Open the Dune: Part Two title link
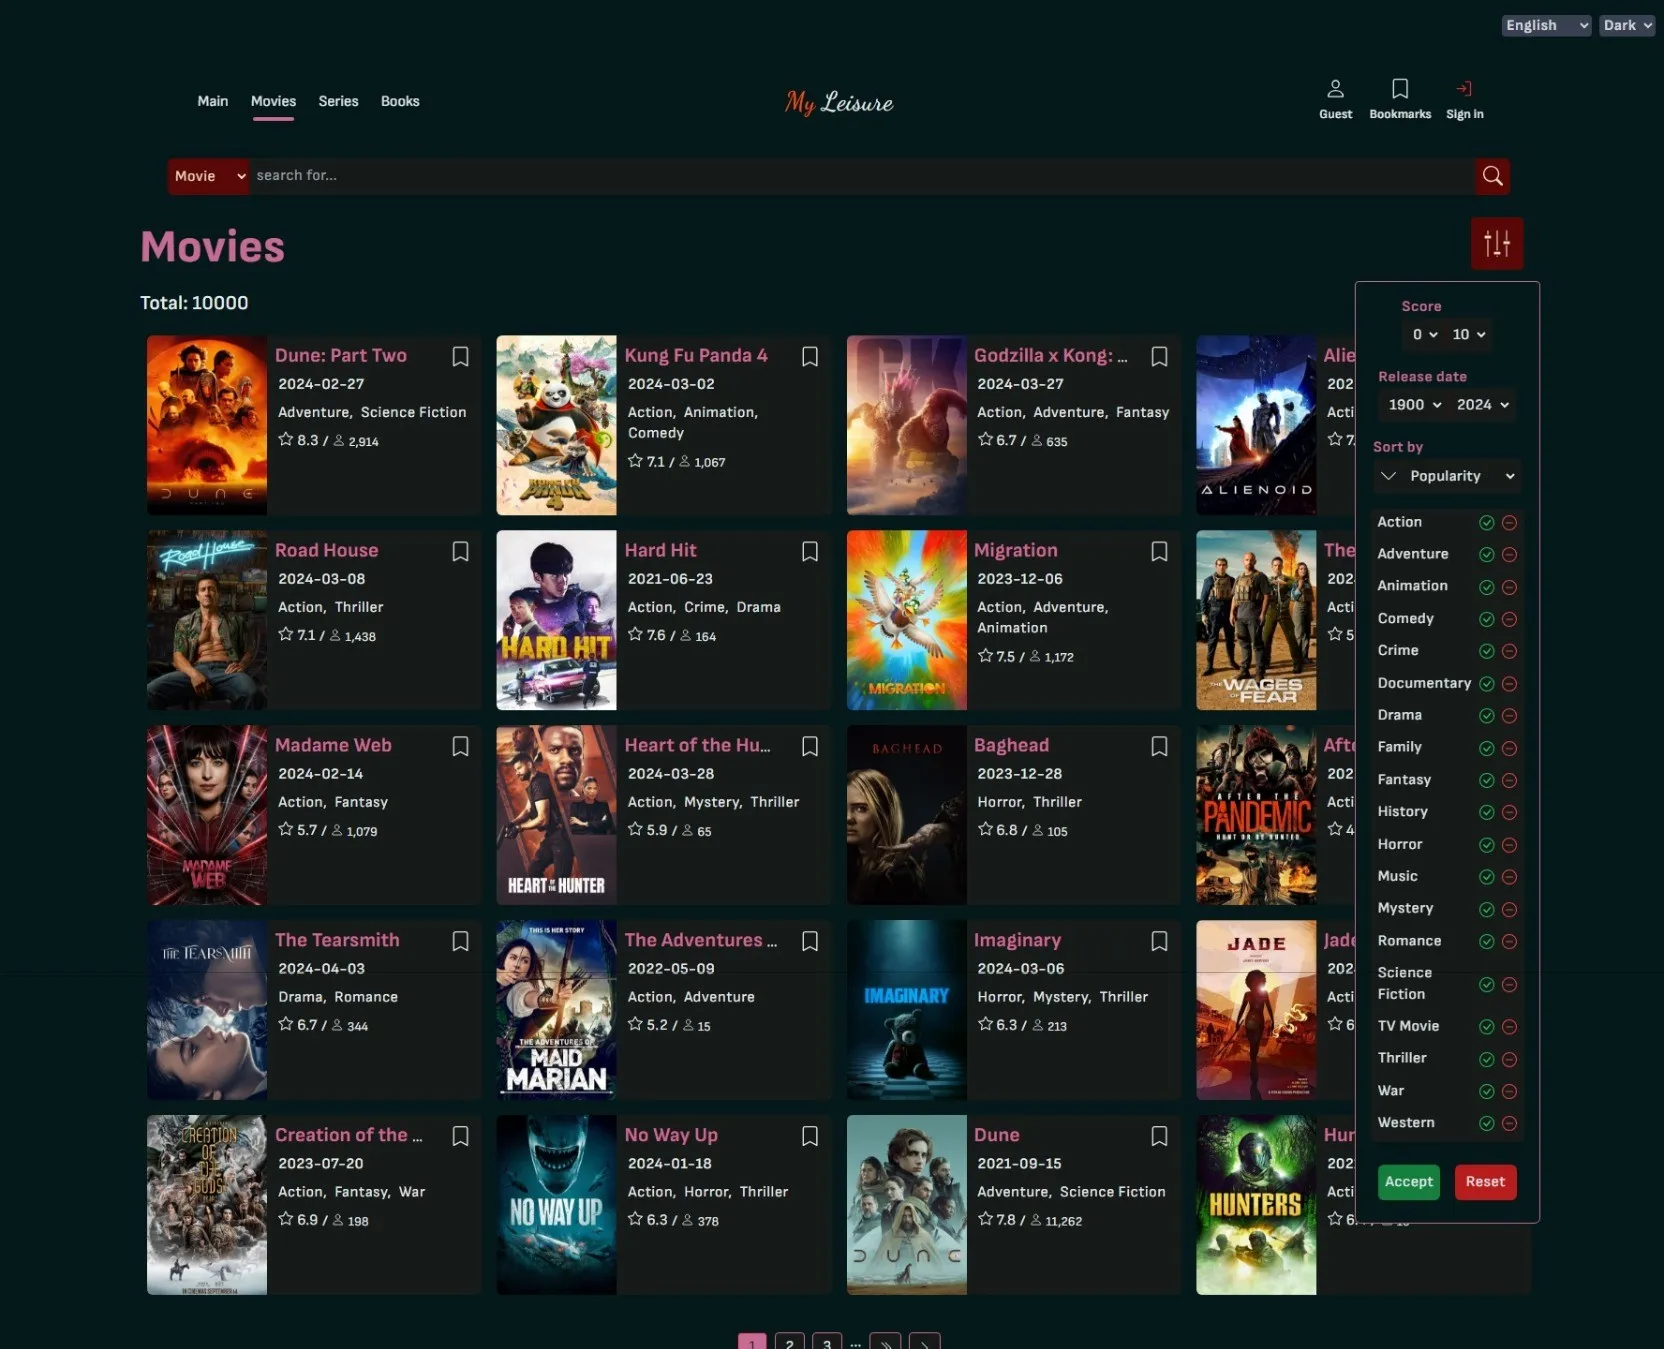This screenshot has width=1664, height=1349. click(x=341, y=355)
